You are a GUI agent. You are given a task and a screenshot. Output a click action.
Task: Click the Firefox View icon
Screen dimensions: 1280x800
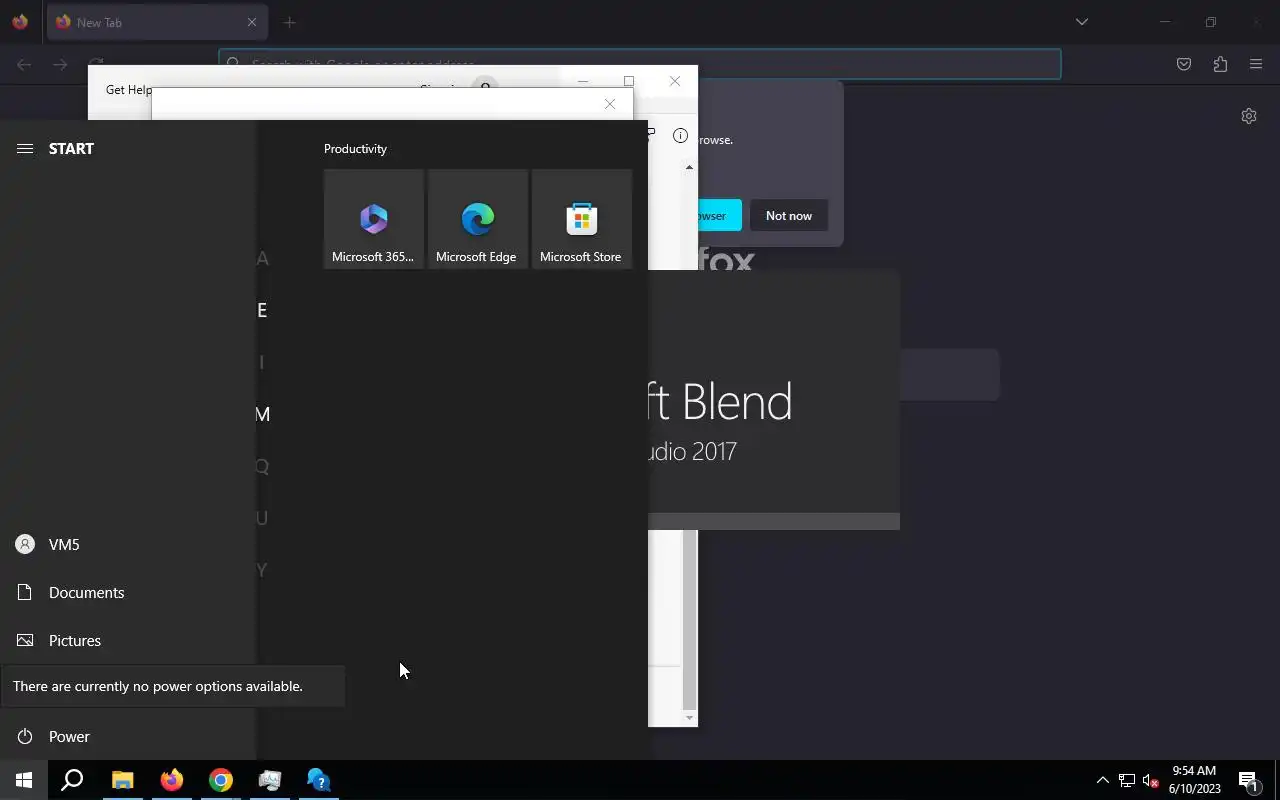[20, 22]
